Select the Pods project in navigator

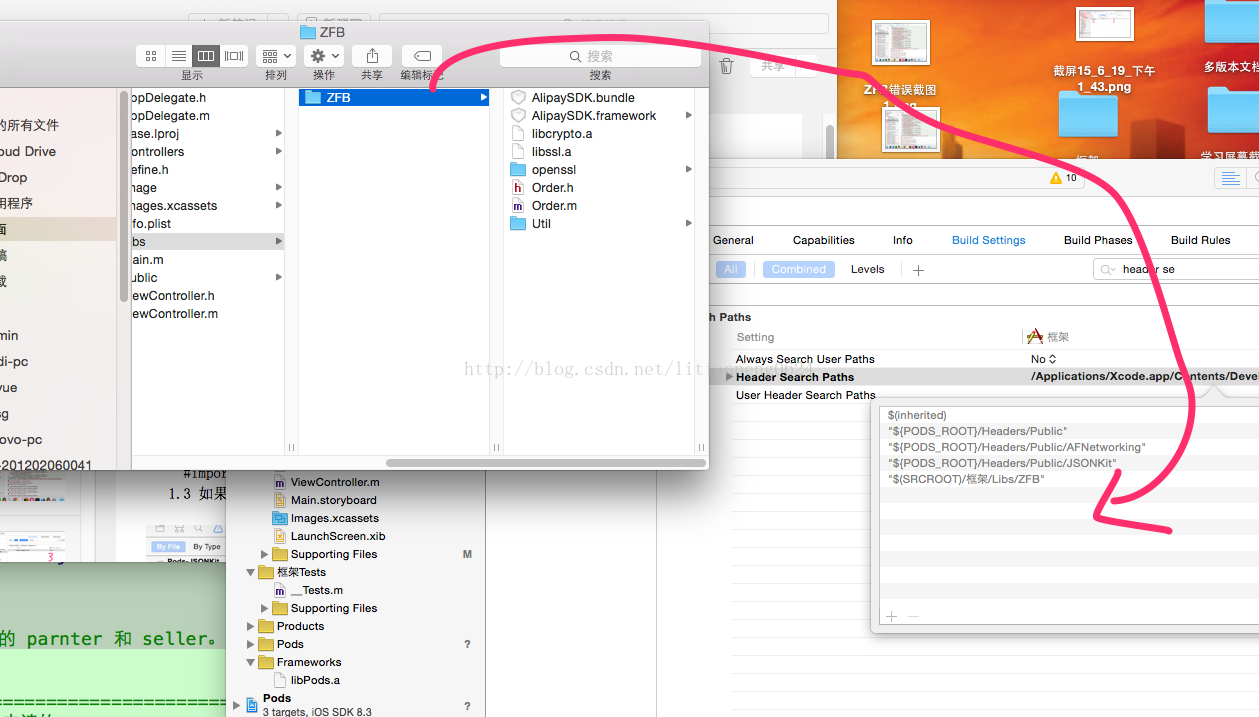[x=278, y=698]
